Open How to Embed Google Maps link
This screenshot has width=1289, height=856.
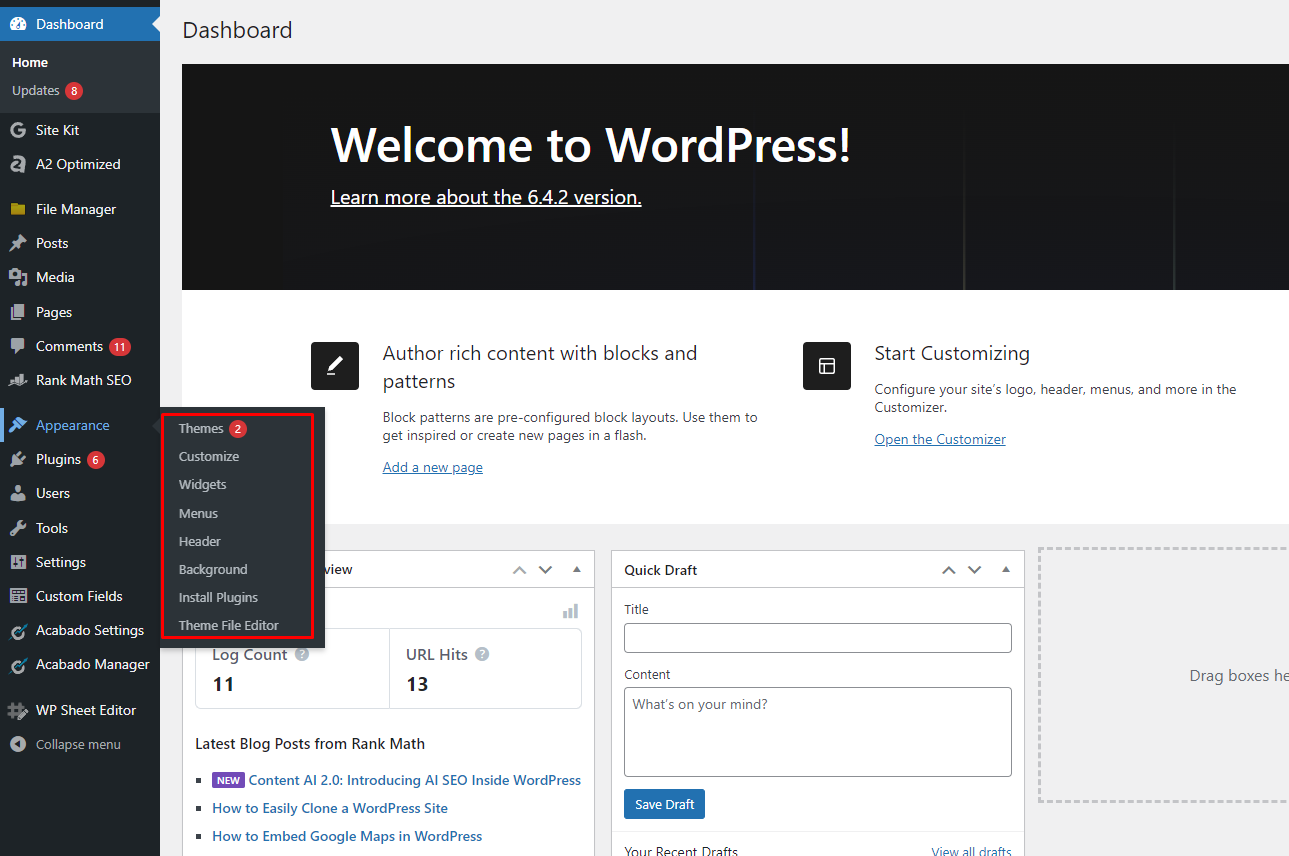tap(347, 836)
